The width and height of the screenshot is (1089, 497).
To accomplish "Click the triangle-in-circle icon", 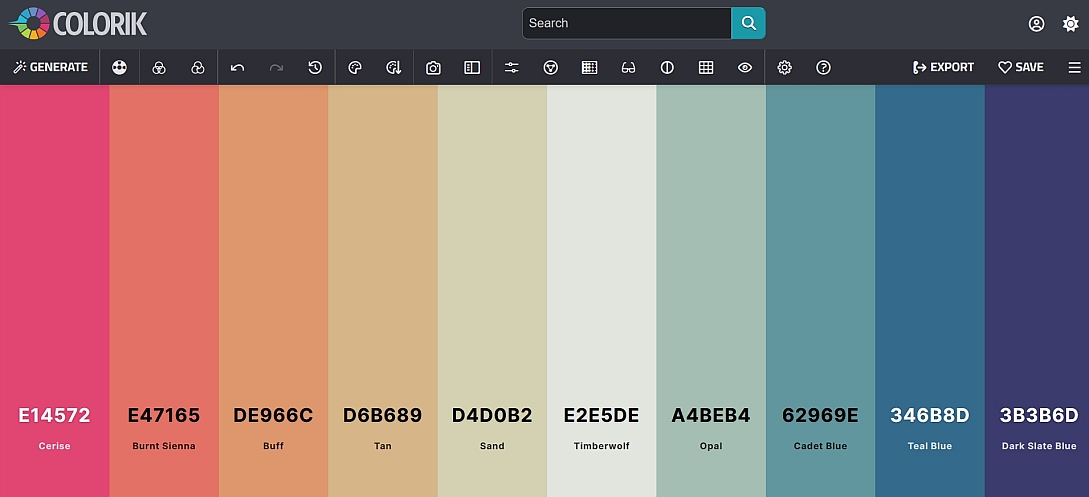I will tap(551, 67).
